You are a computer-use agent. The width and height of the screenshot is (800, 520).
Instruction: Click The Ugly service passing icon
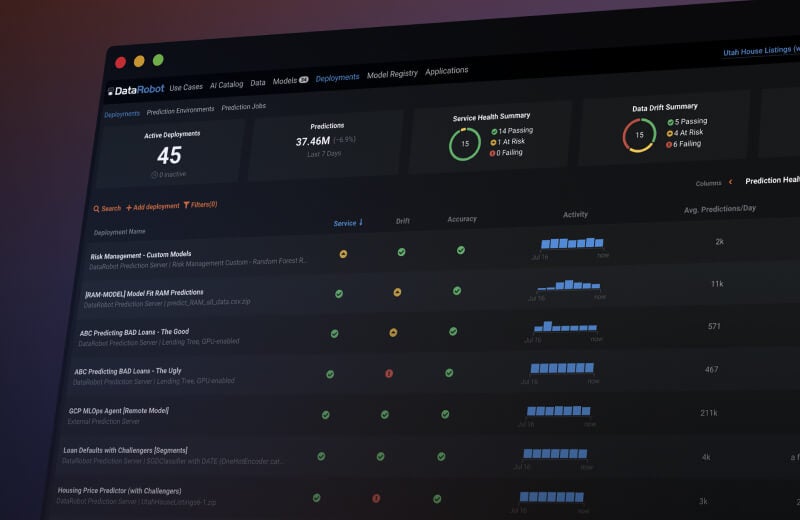coord(330,375)
